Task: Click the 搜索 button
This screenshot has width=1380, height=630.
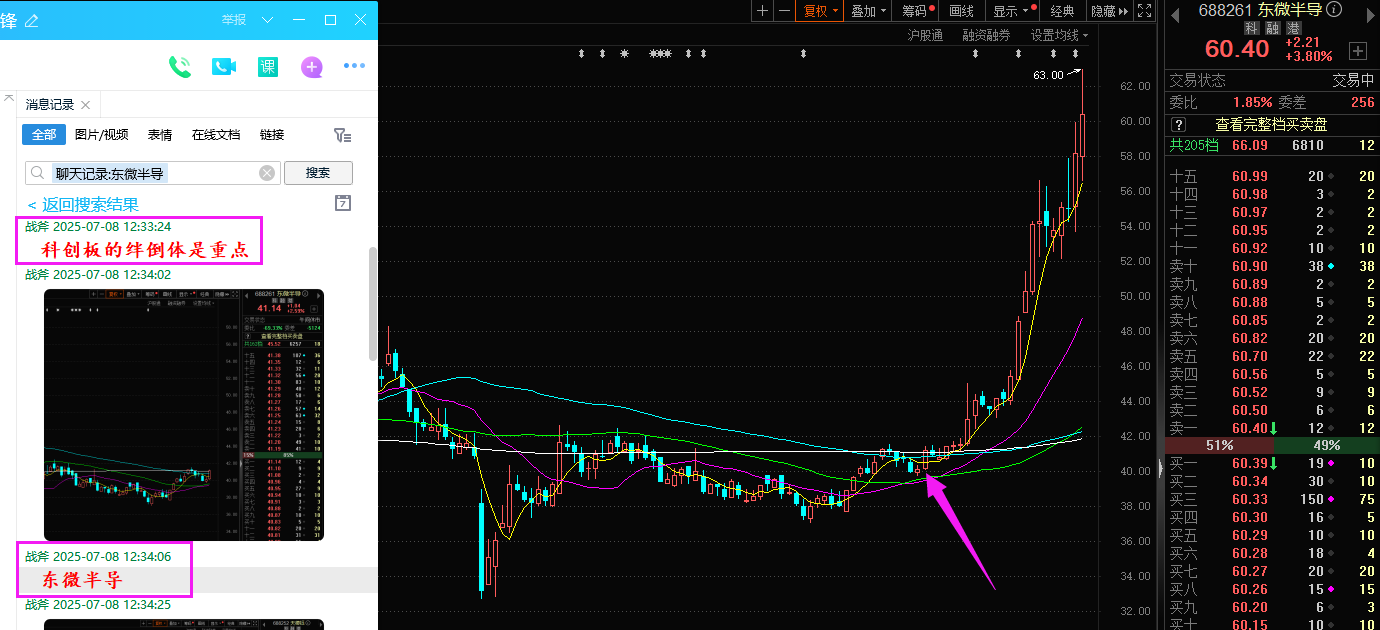Action: [318, 173]
